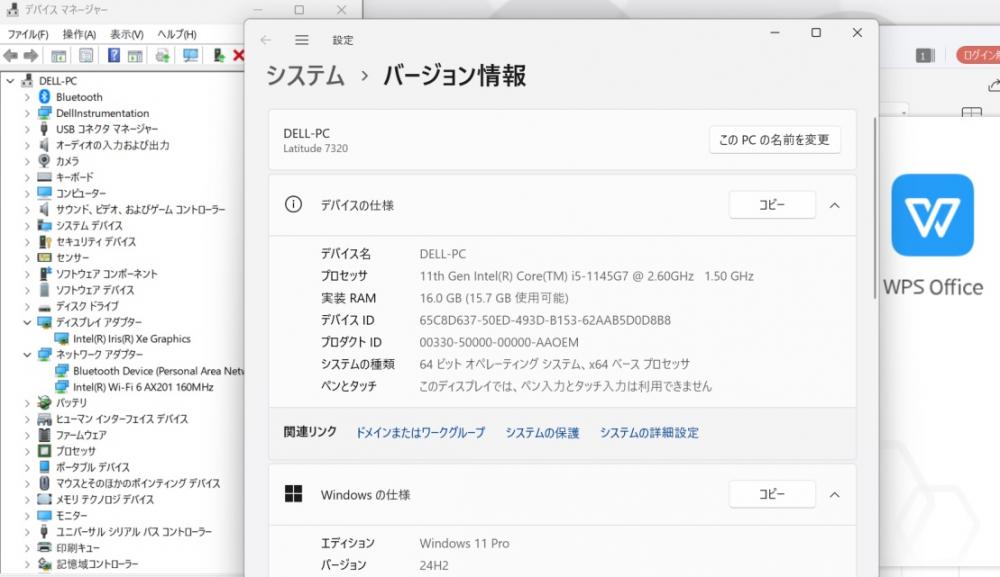Click the forward arrow in Device Manager toolbar

pyautogui.click(x=31, y=56)
